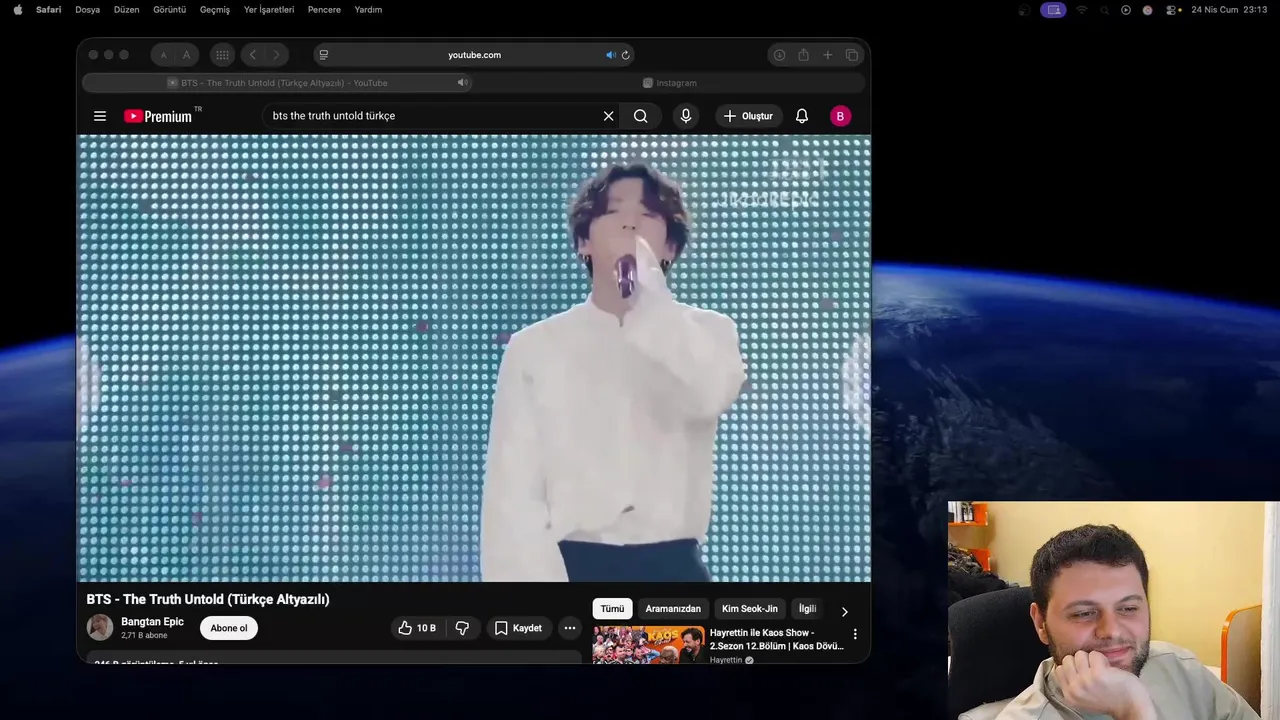
Task: Open more actions ellipsis under video
Action: 569,628
